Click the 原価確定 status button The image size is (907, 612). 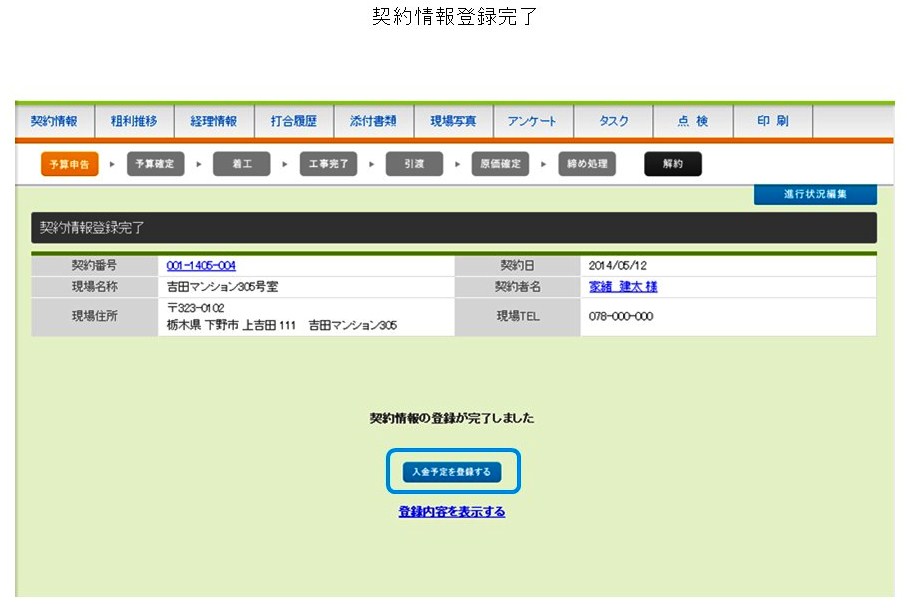[x=500, y=165]
